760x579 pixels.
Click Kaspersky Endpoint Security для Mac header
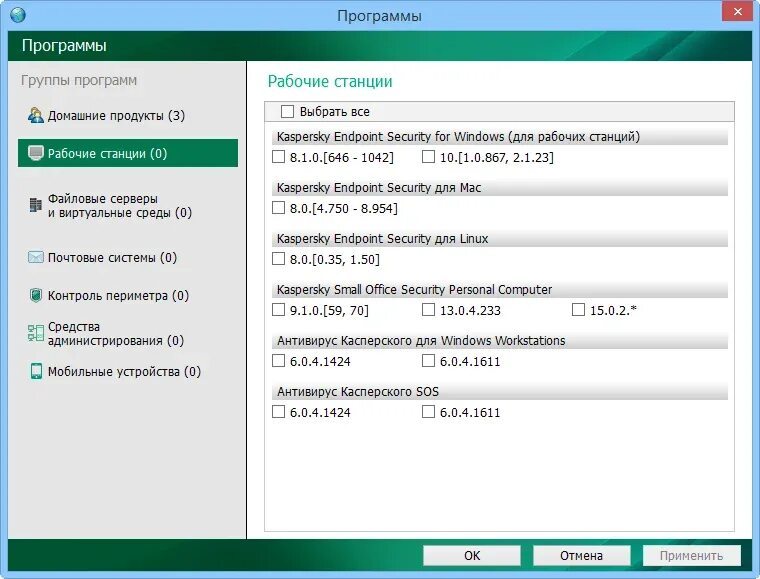click(x=500, y=188)
